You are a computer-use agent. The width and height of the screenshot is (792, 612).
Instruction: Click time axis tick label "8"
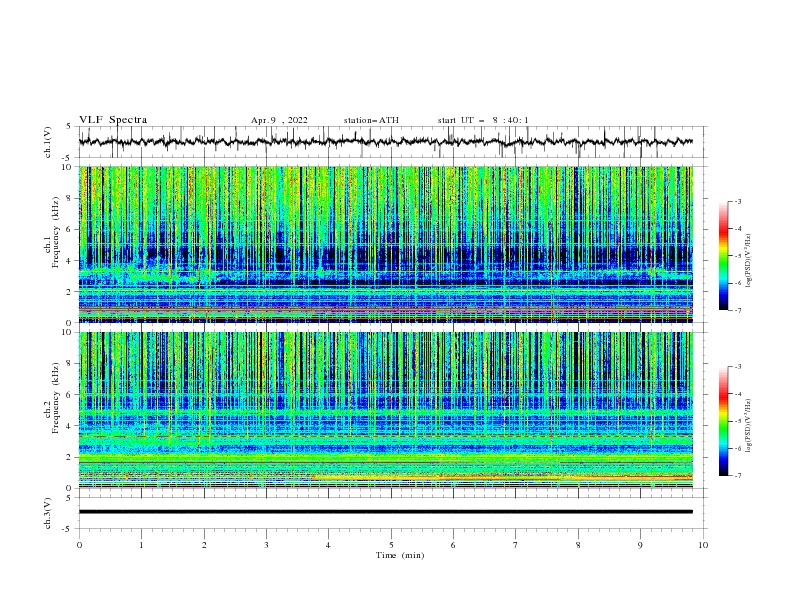tap(578, 545)
